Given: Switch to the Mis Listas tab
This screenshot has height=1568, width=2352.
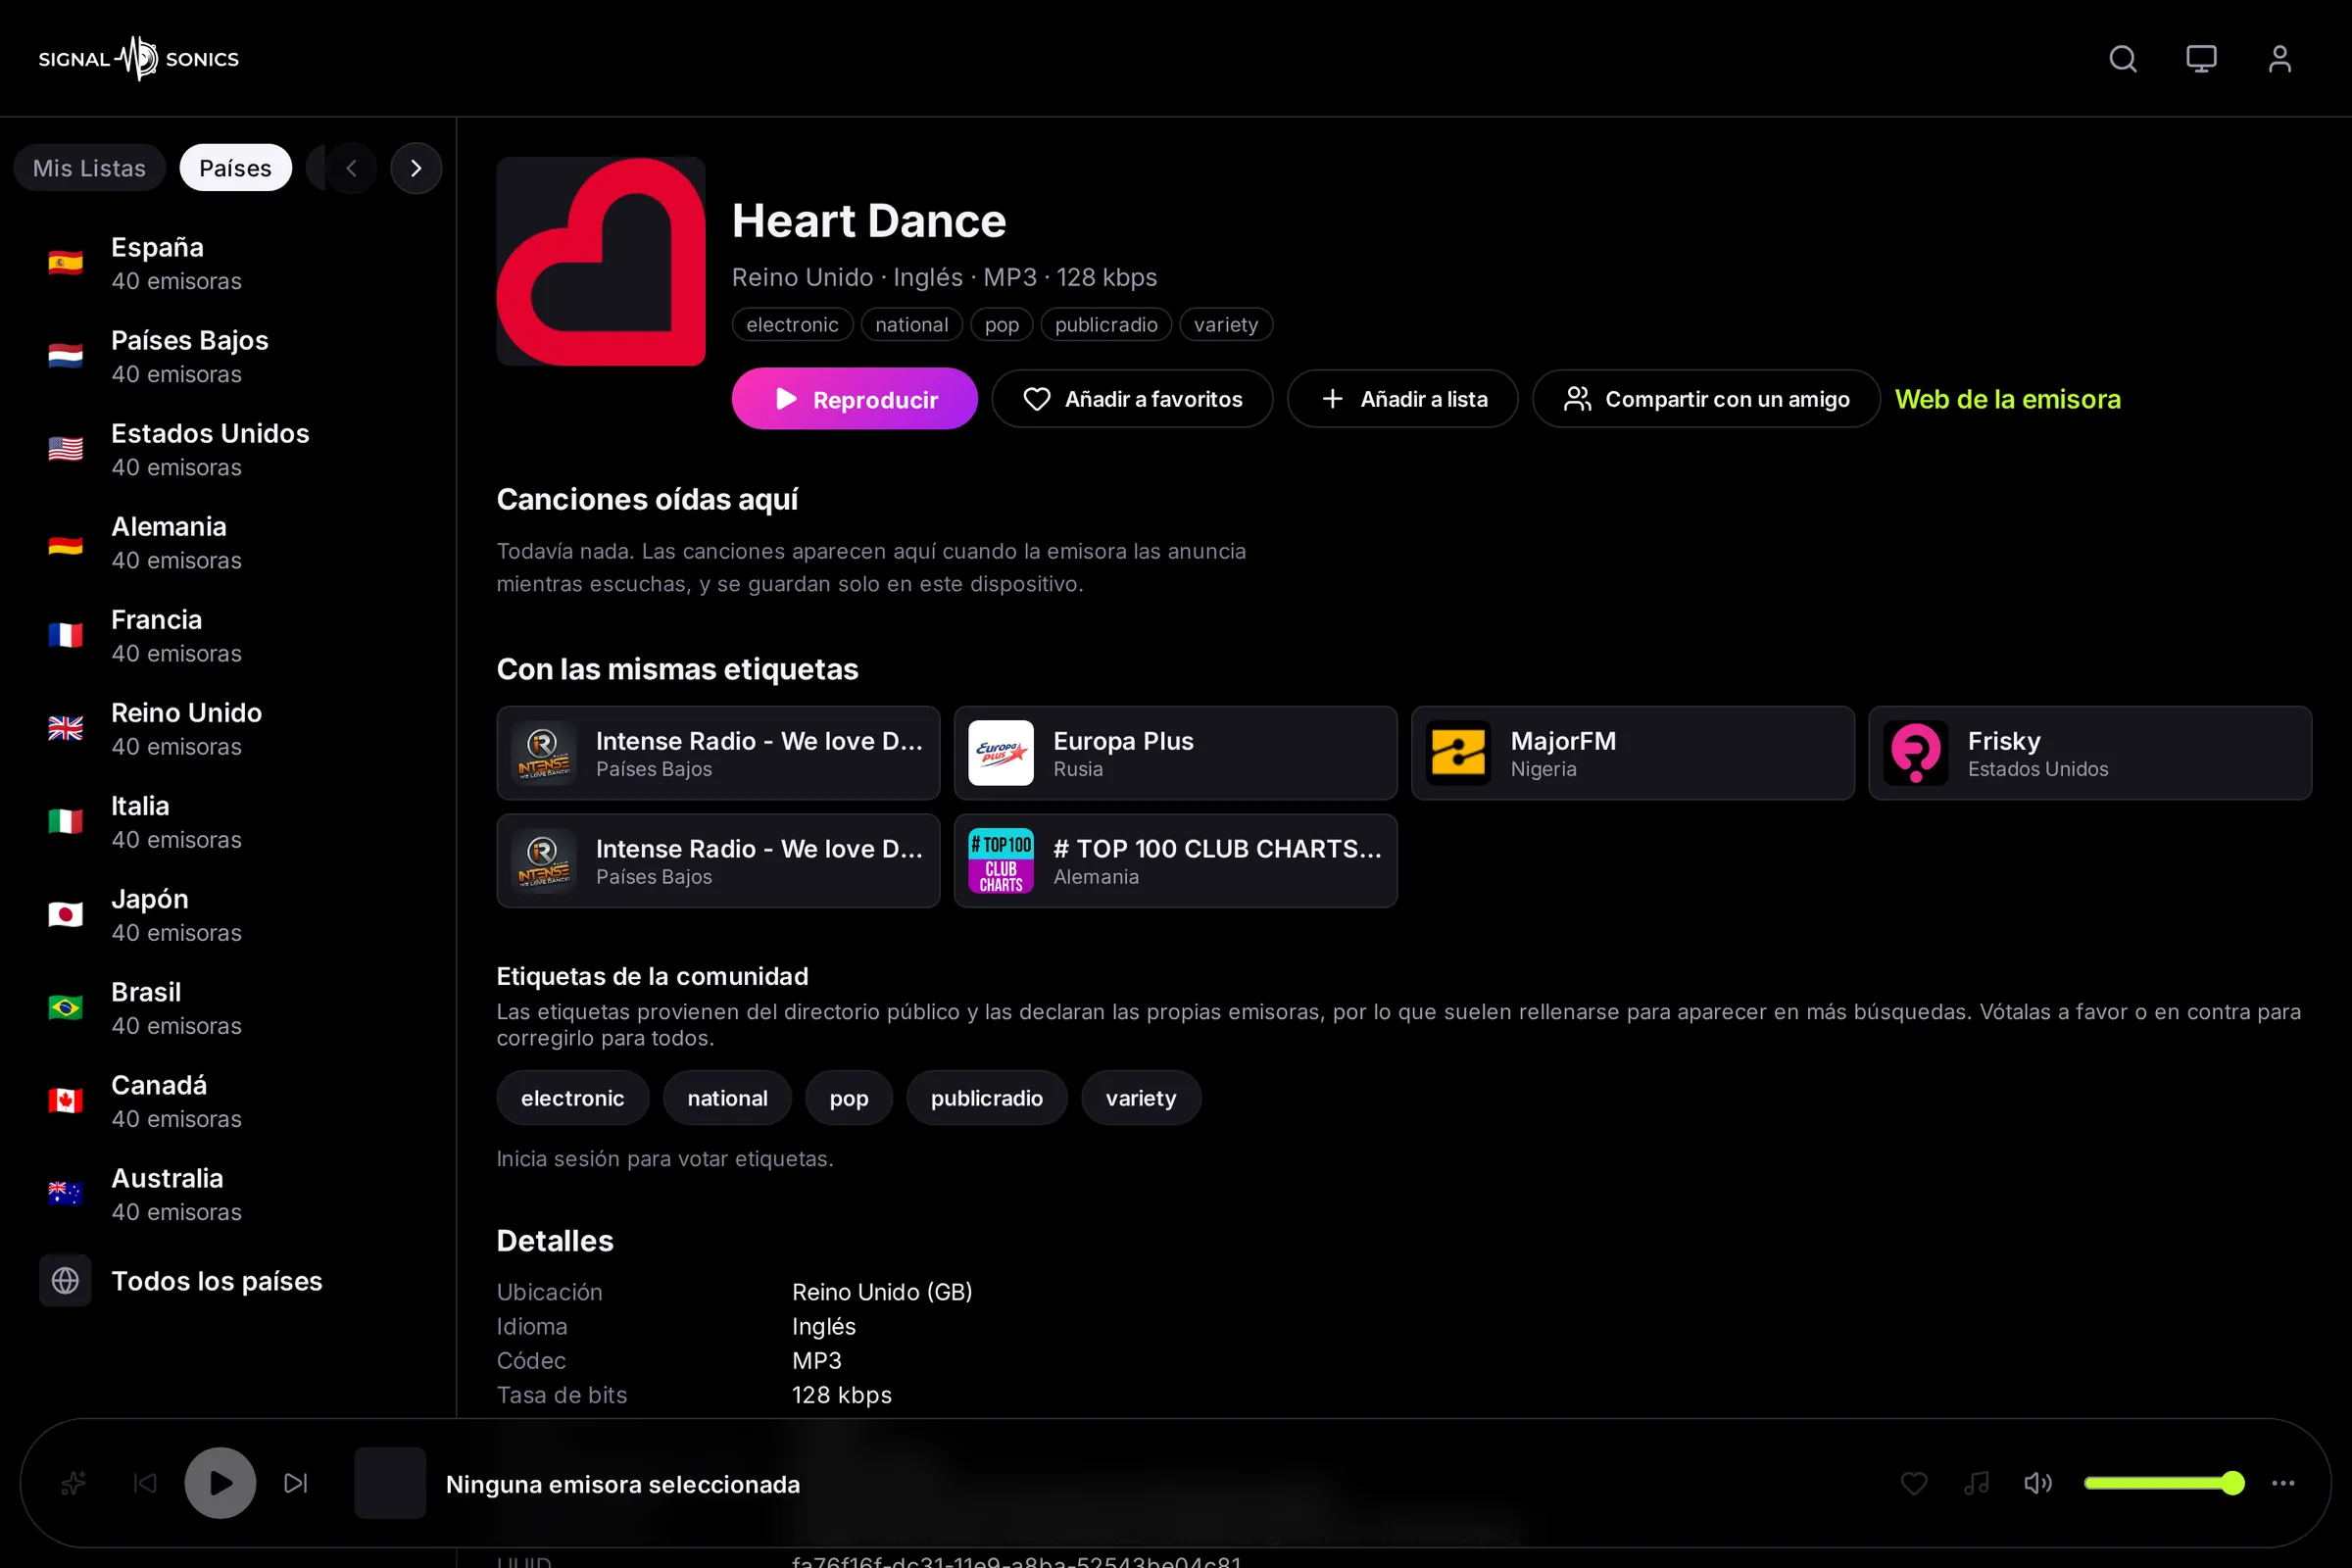Looking at the screenshot, I should 90,168.
